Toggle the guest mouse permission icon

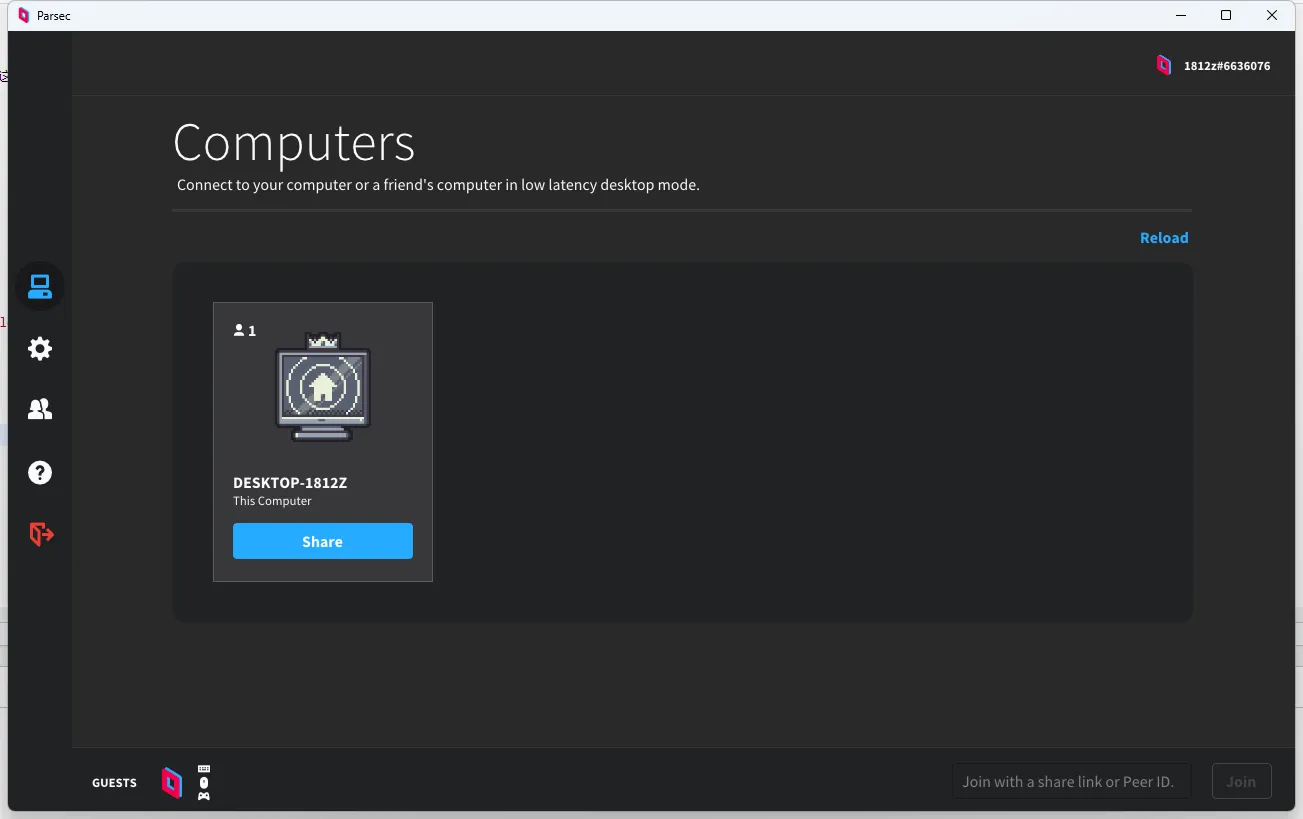(204, 782)
